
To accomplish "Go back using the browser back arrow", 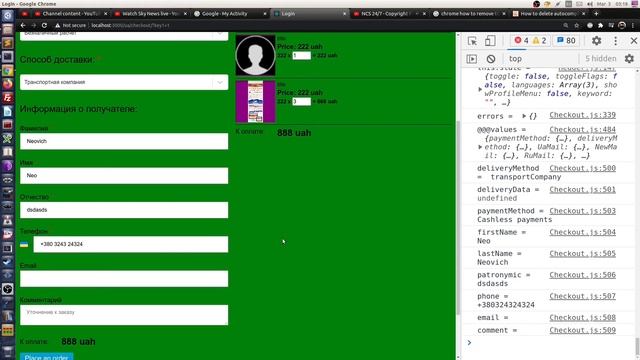I will [x=23, y=25].
